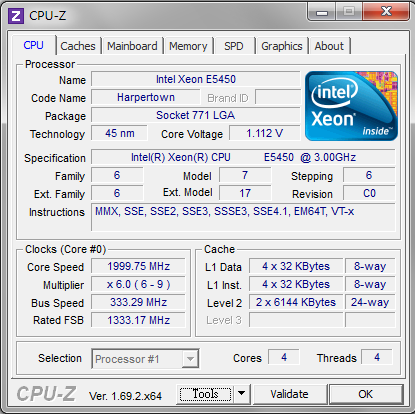
Task: Click the Tools button
Action: [x=205, y=394]
